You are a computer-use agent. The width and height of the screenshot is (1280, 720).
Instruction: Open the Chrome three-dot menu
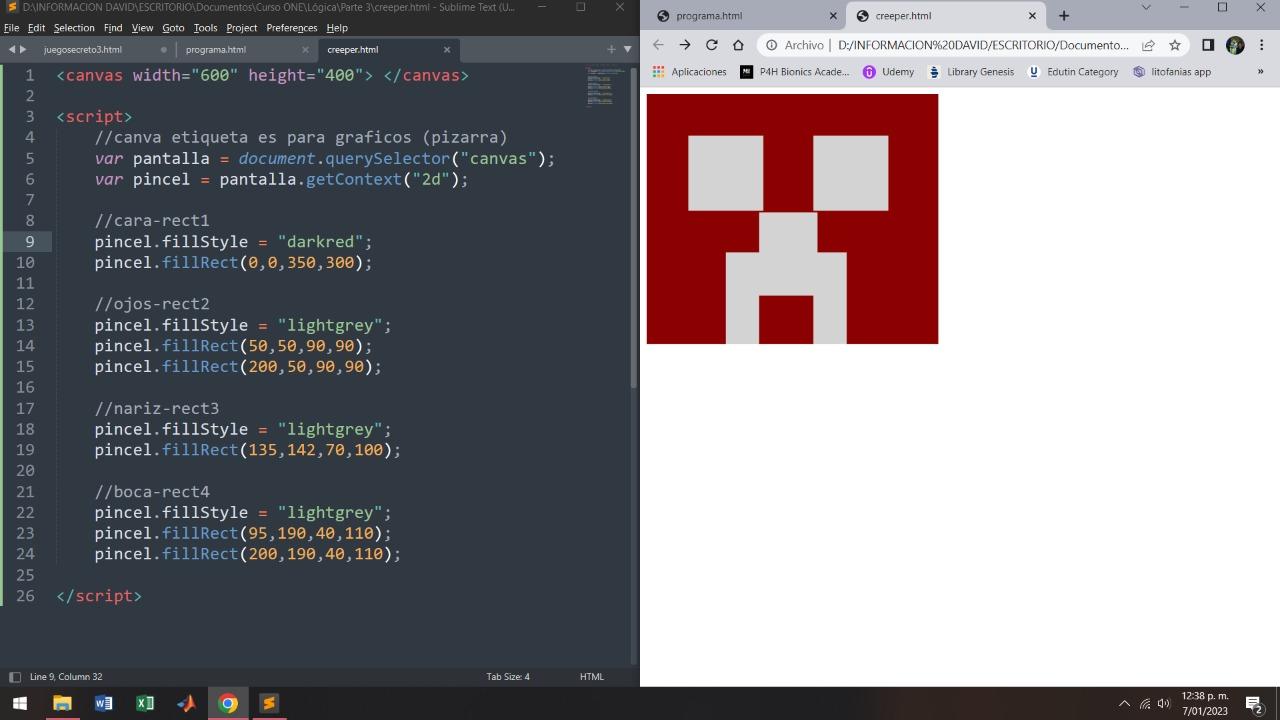point(1262,45)
